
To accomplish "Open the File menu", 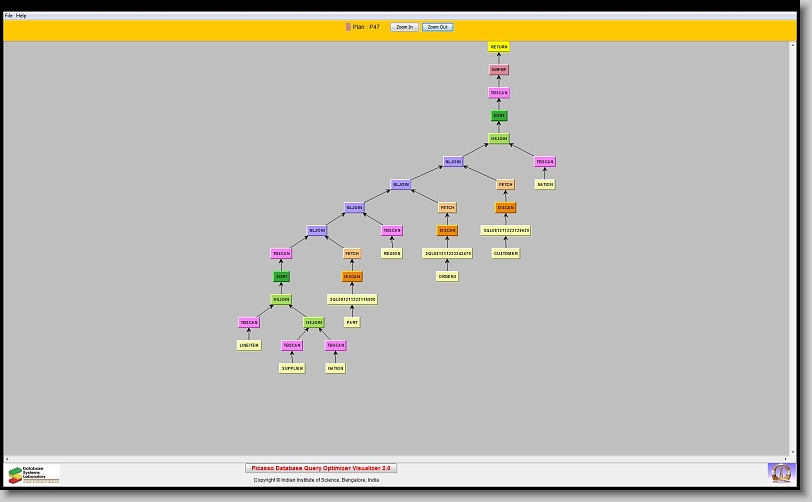I will click(x=9, y=16).
